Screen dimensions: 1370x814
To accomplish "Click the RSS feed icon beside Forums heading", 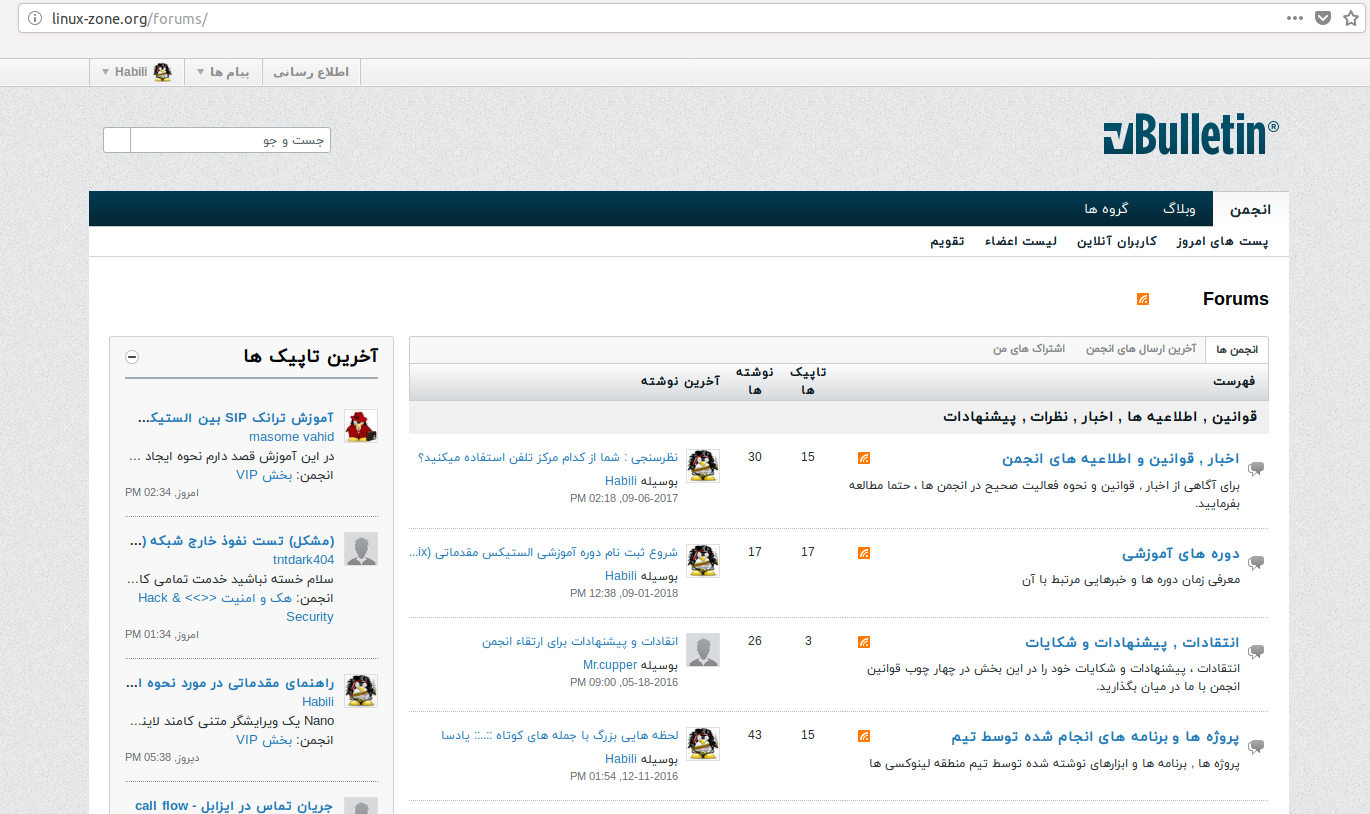I will tap(1143, 299).
